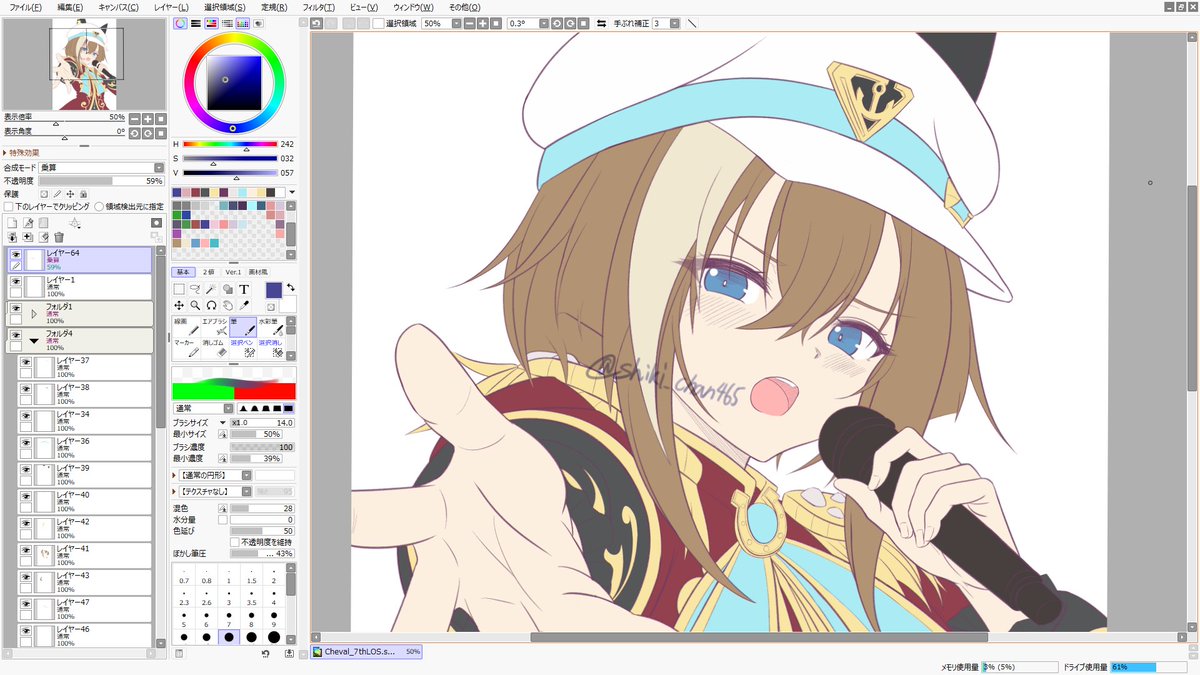Open the 手ぶれ補正 stabilizer dropdown

pyautogui.click(x=666, y=22)
